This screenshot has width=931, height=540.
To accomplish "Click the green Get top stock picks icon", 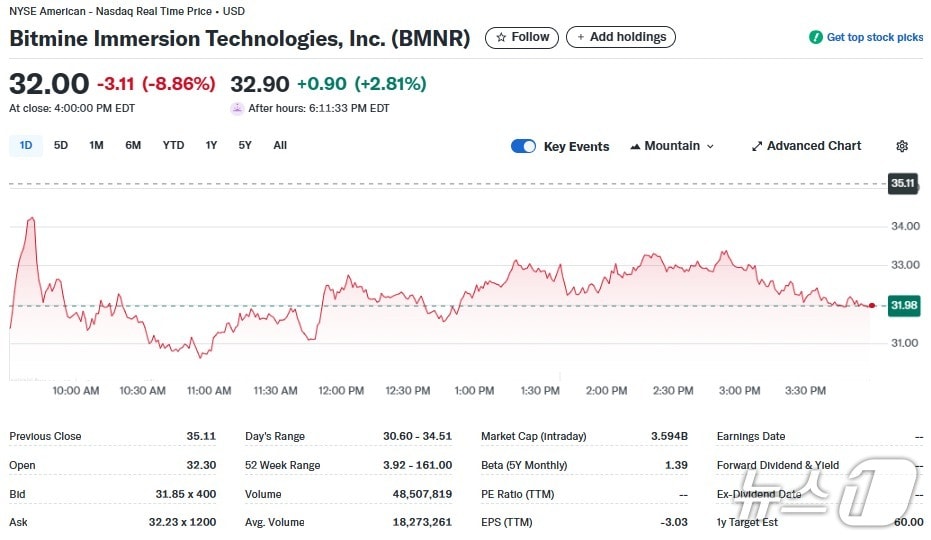I will (x=816, y=37).
